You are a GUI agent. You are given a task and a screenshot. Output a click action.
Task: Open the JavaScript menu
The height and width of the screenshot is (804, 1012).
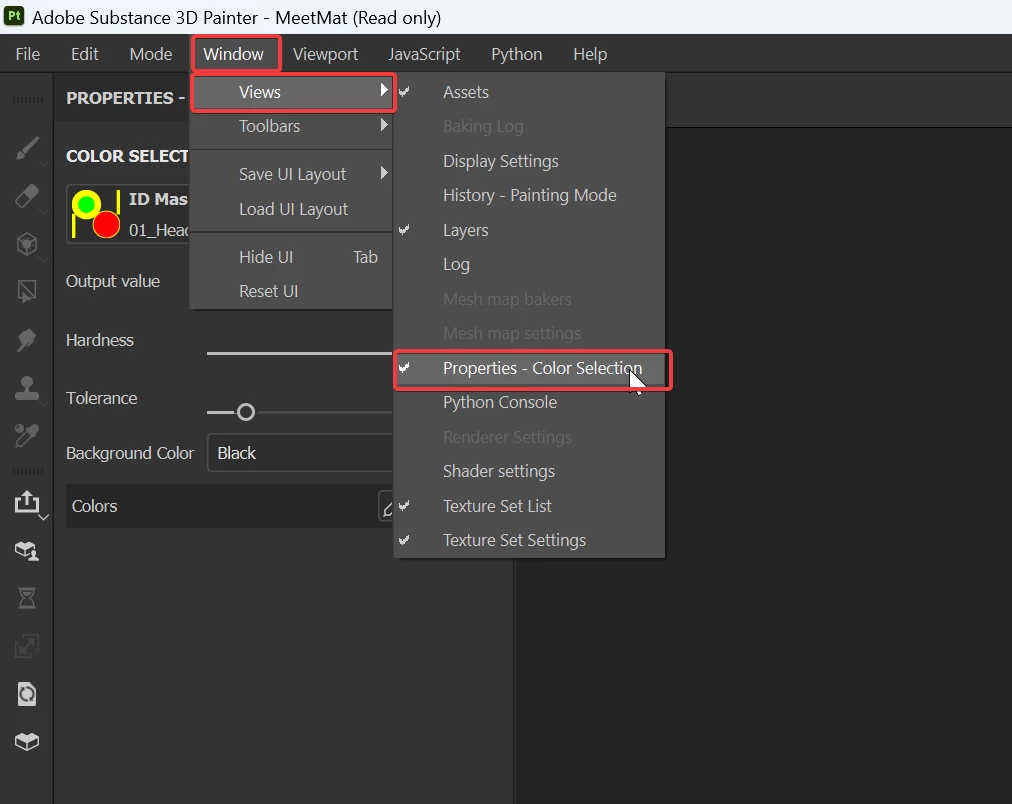pos(424,54)
